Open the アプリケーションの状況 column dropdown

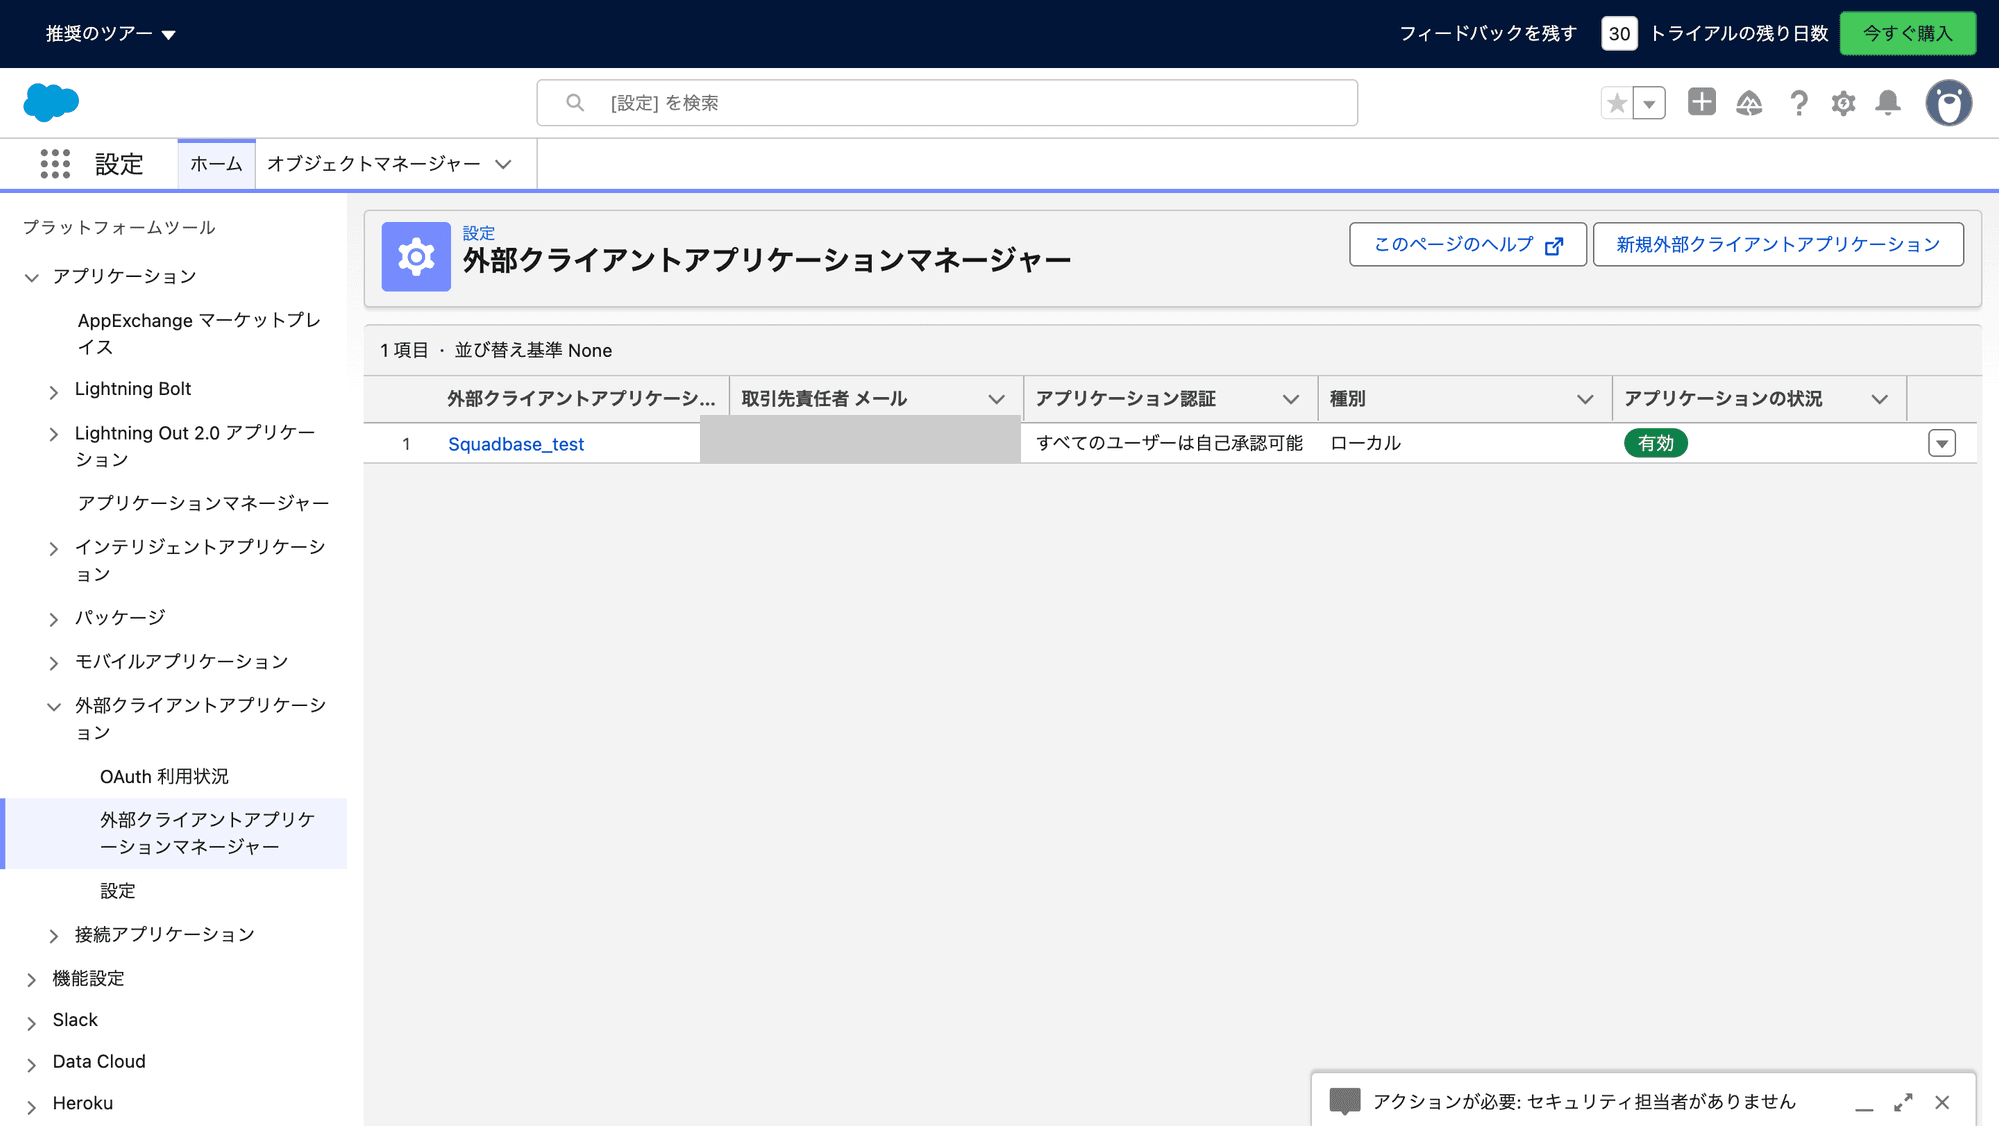pyautogui.click(x=1878, y=398)
